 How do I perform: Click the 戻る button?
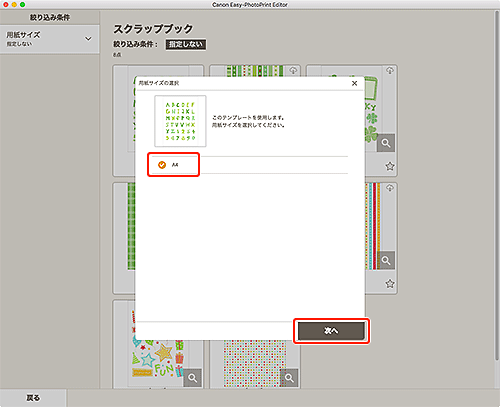[33, 398]
